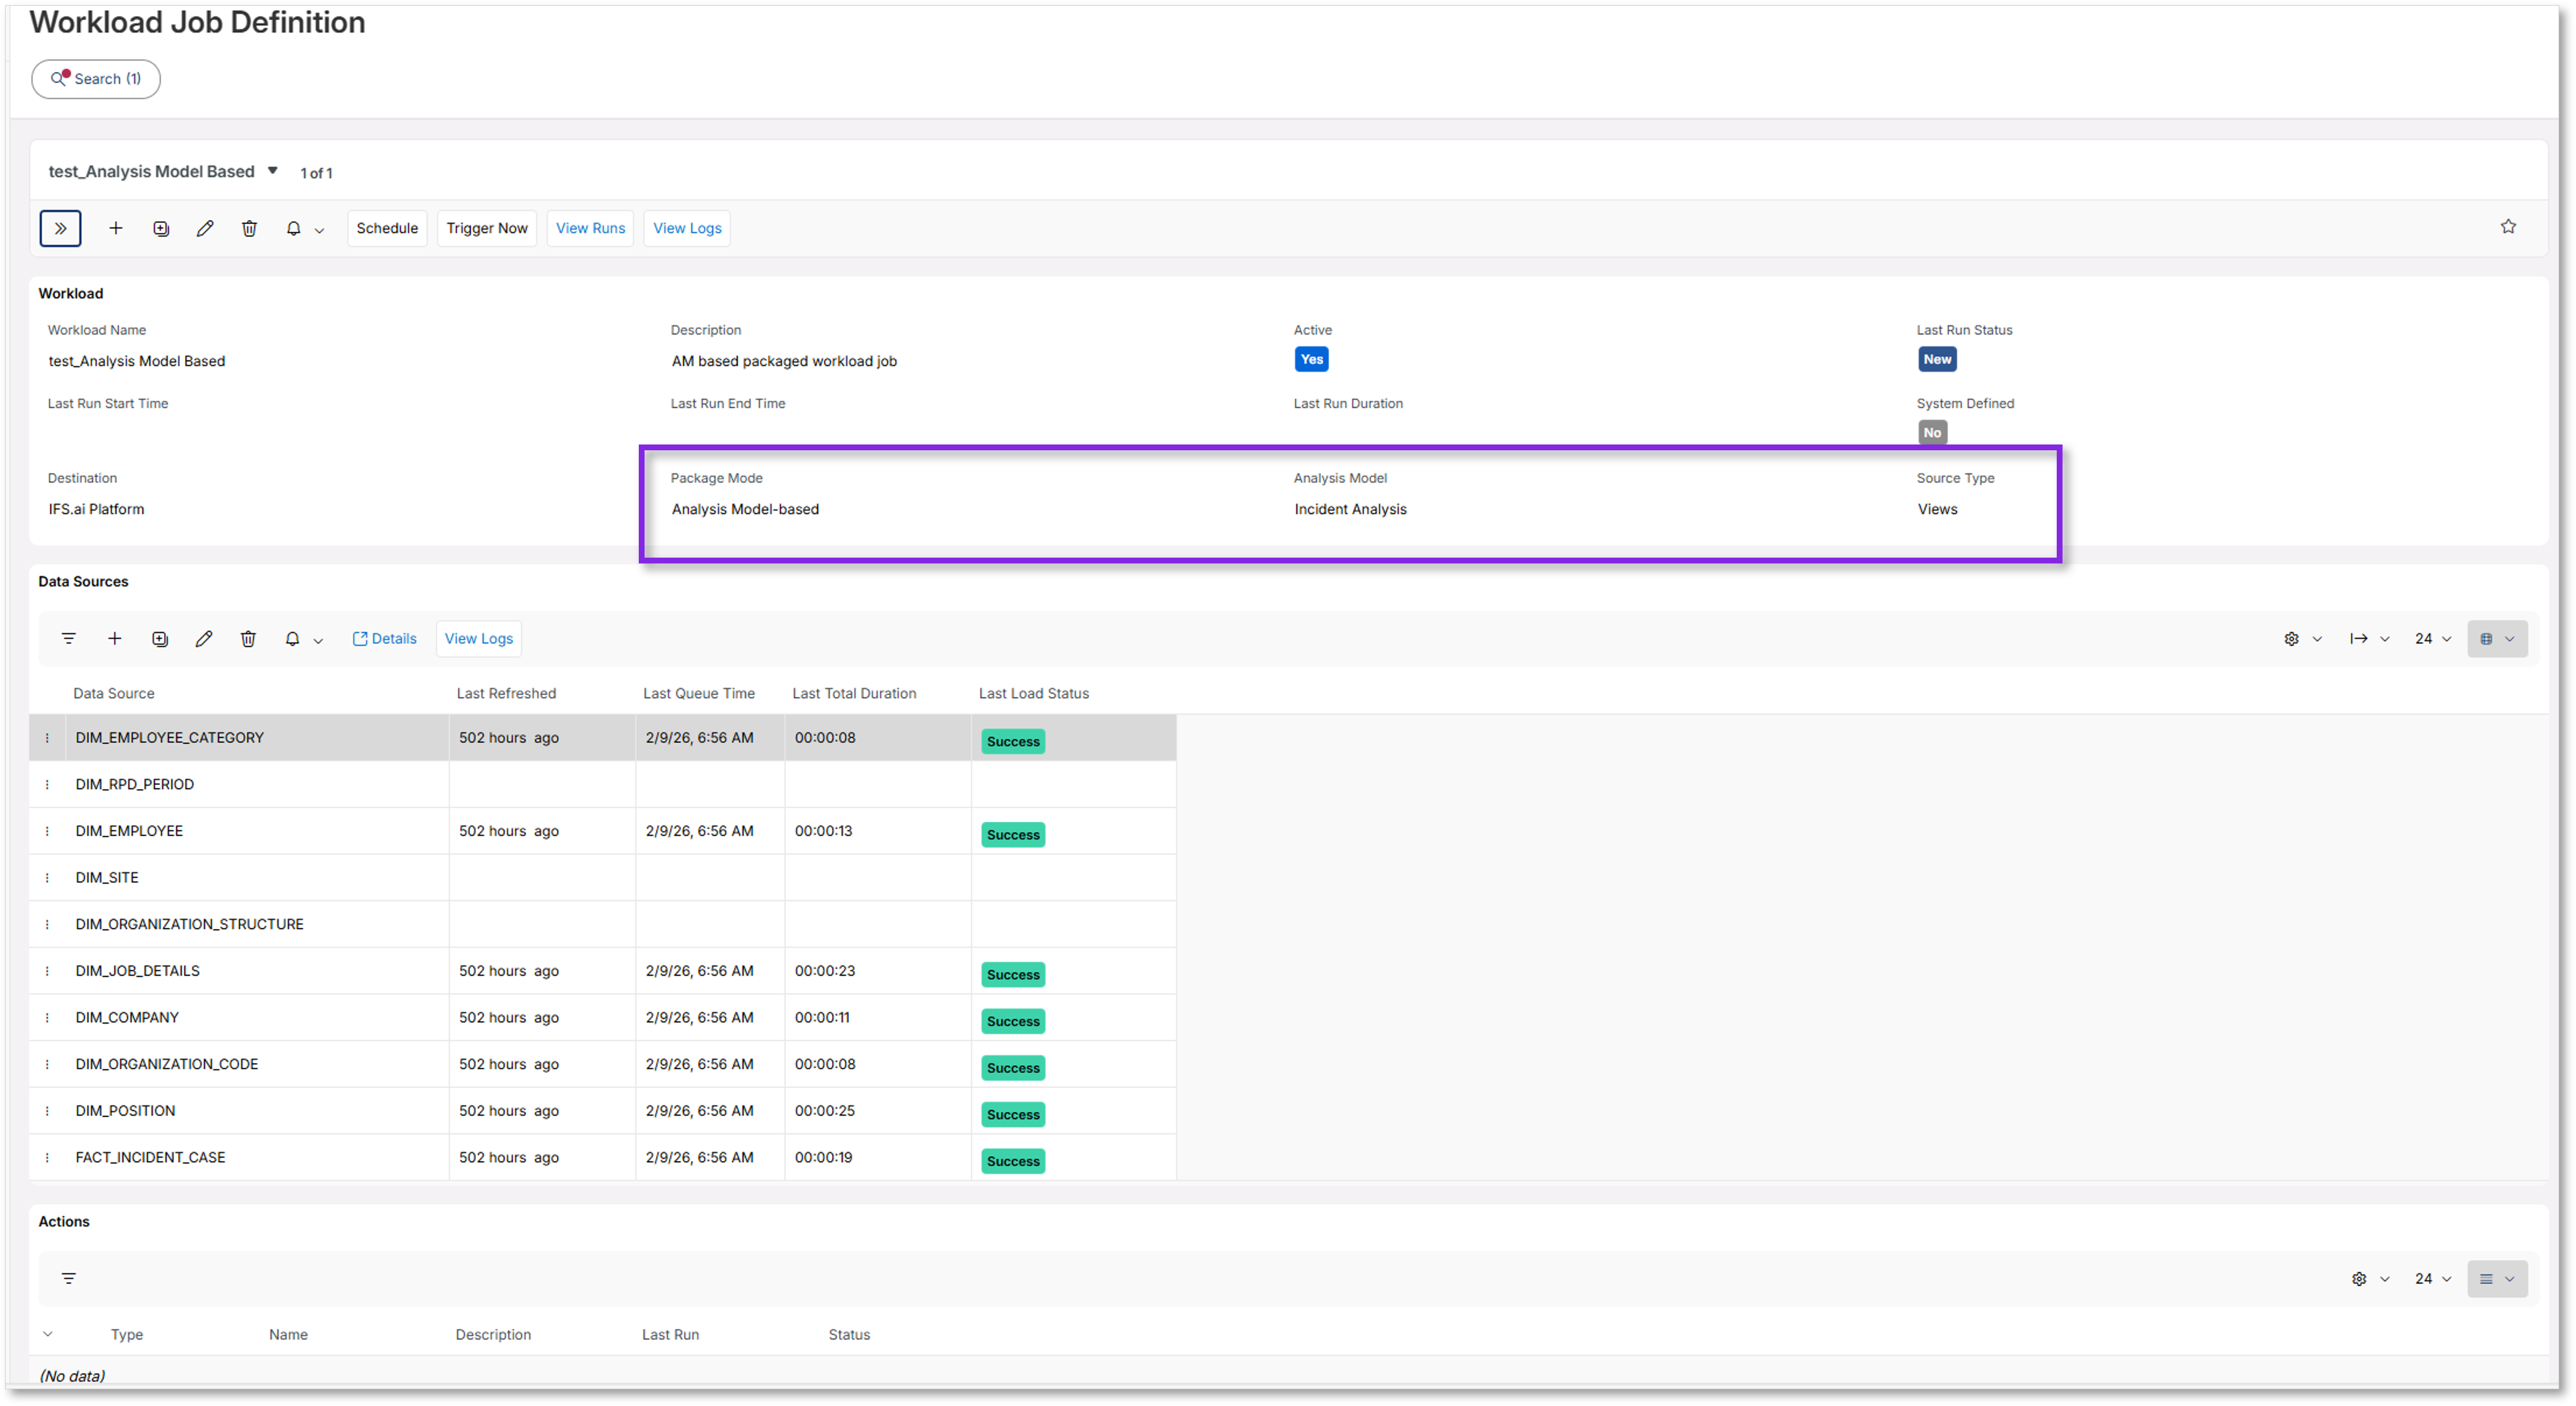Edit the workload job with the pencil icon
This screenshot has height=1406, width=2576.
coord(205,228)
